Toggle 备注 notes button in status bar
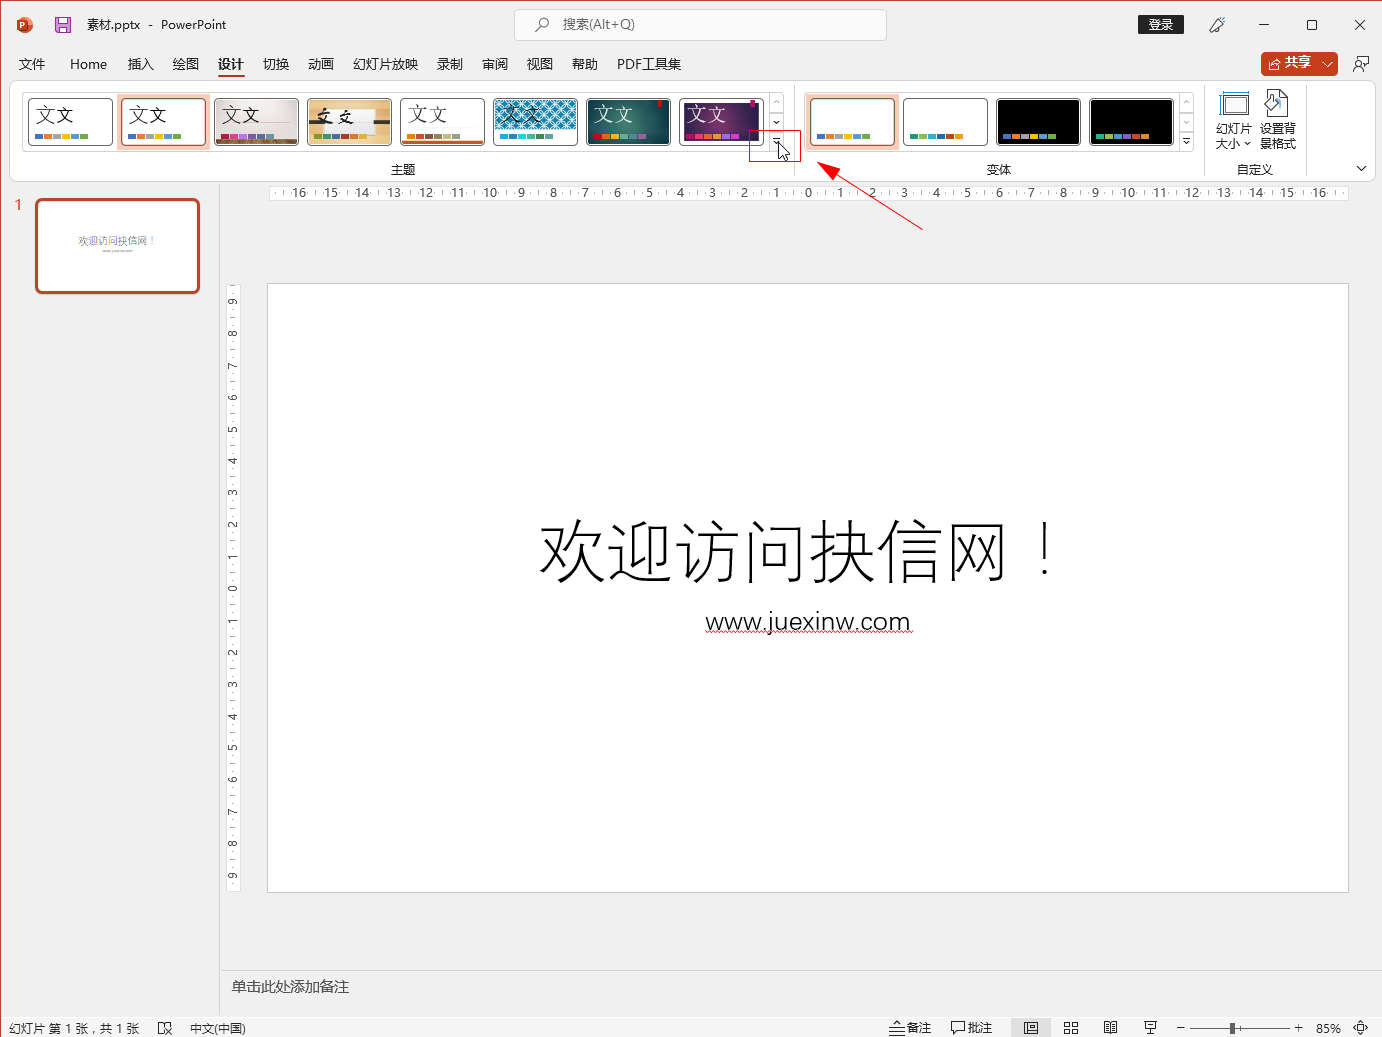This screenshot has width=1382, height=1037. click(x=910, y=1028)
